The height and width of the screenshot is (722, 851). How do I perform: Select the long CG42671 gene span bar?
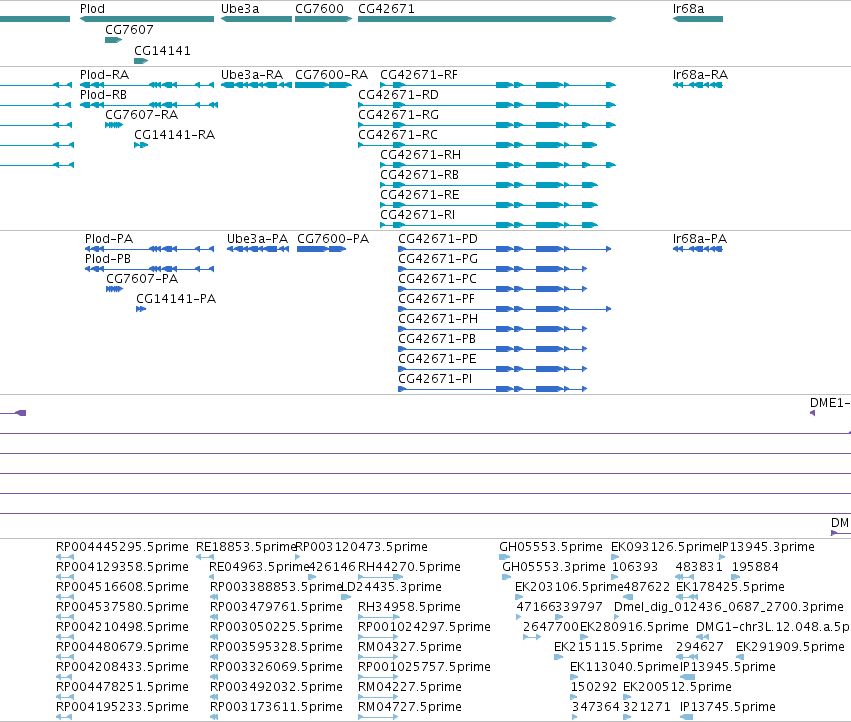(x=487, y=19)
